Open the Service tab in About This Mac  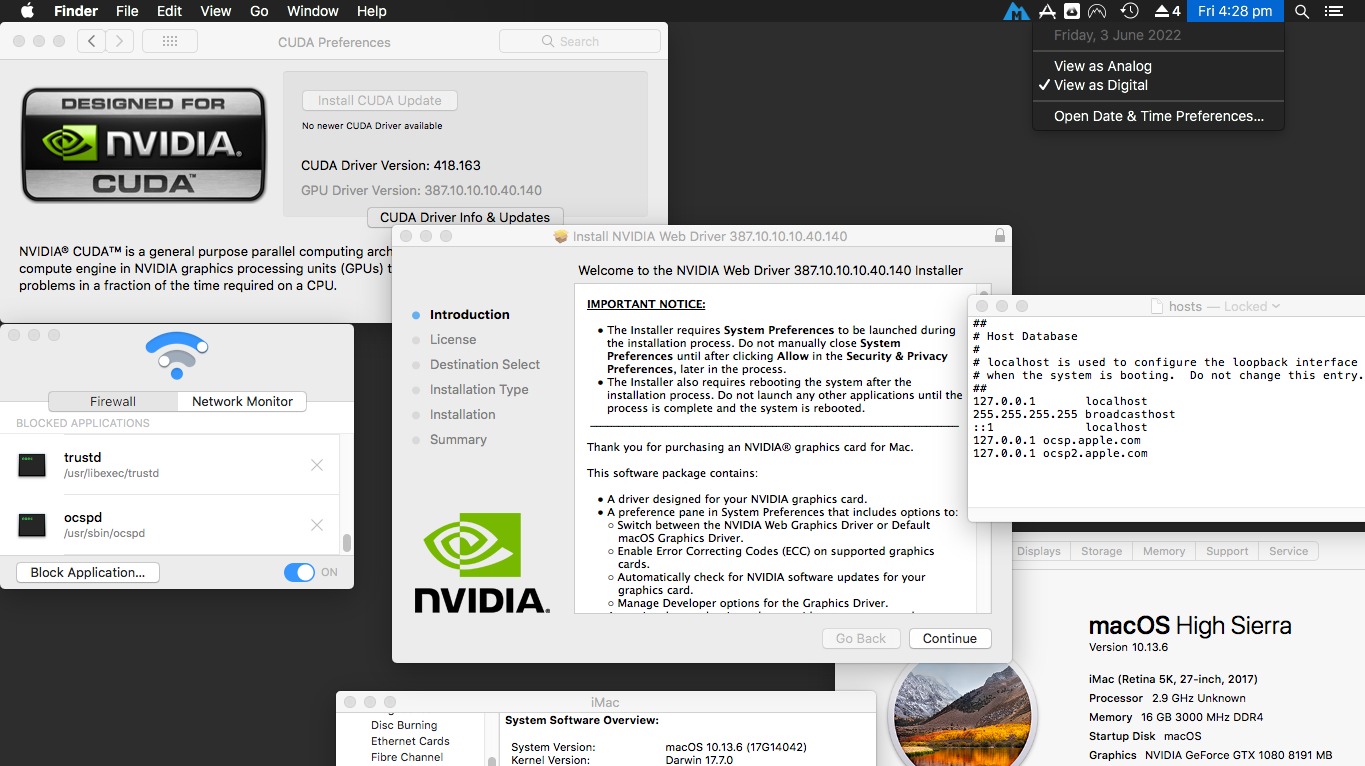pos(1288,551)
